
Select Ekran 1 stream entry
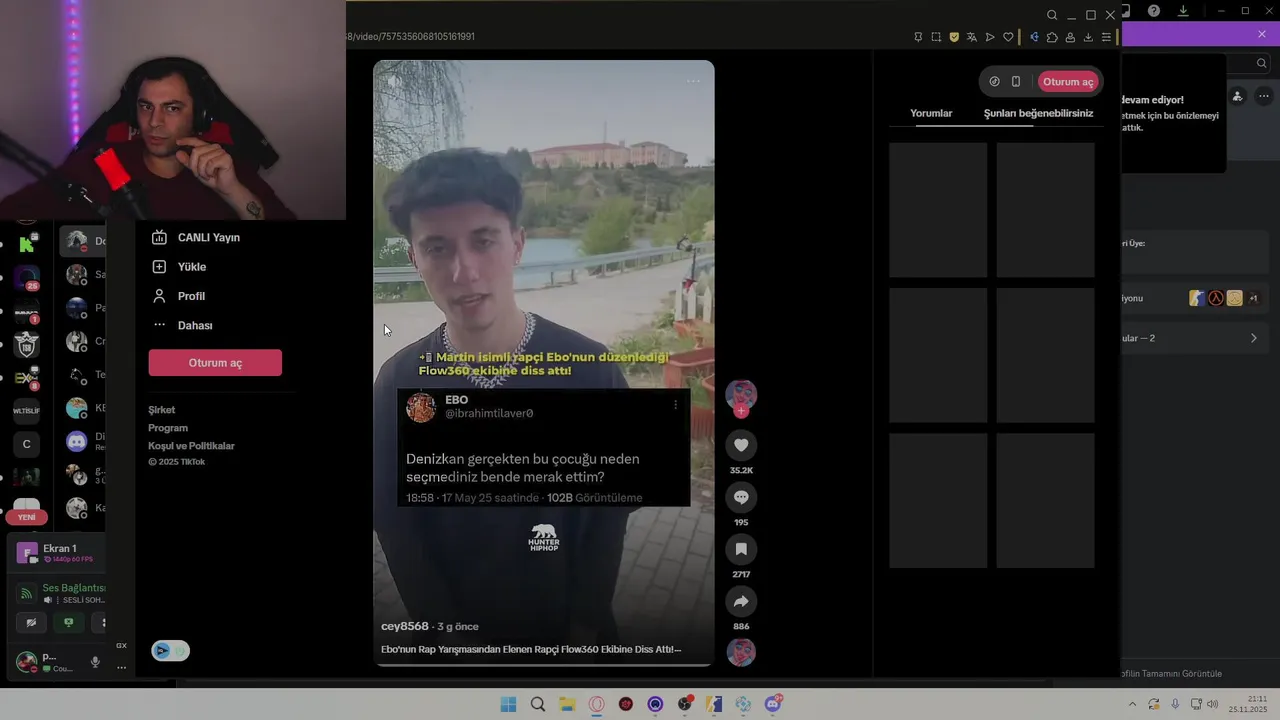pos(58,553)
